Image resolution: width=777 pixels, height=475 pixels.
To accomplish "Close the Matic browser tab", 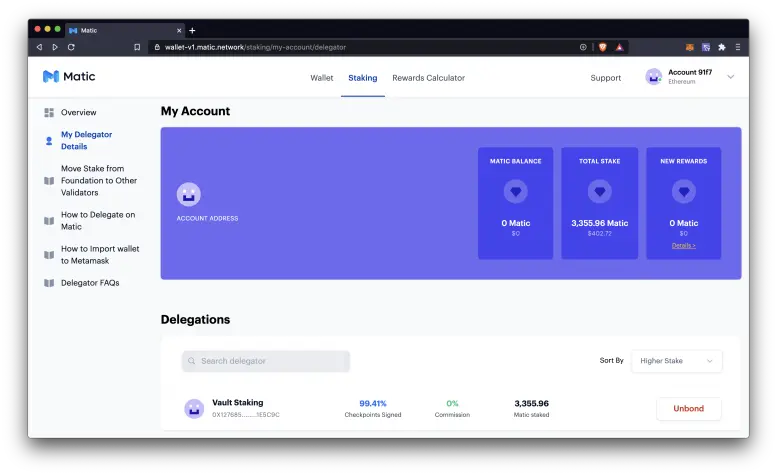I will tap(179, 31).
